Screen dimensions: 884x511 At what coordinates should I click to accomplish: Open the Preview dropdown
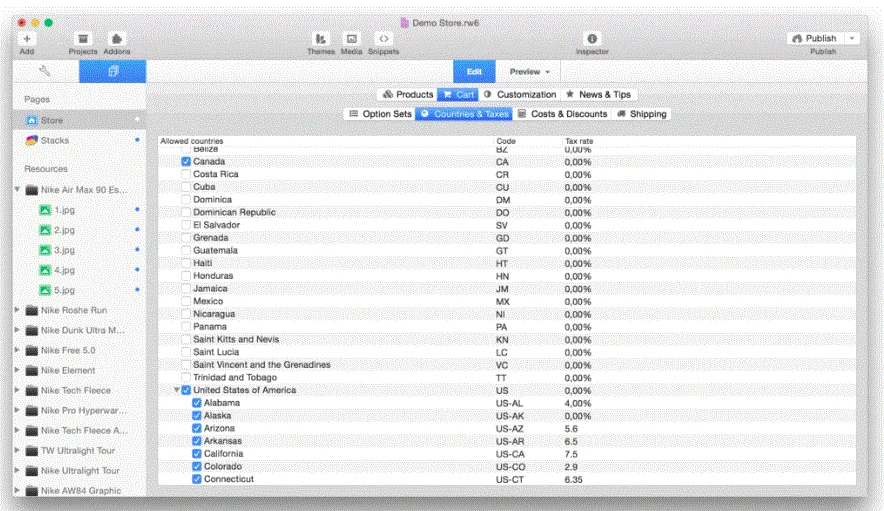(x=529, y=72)
